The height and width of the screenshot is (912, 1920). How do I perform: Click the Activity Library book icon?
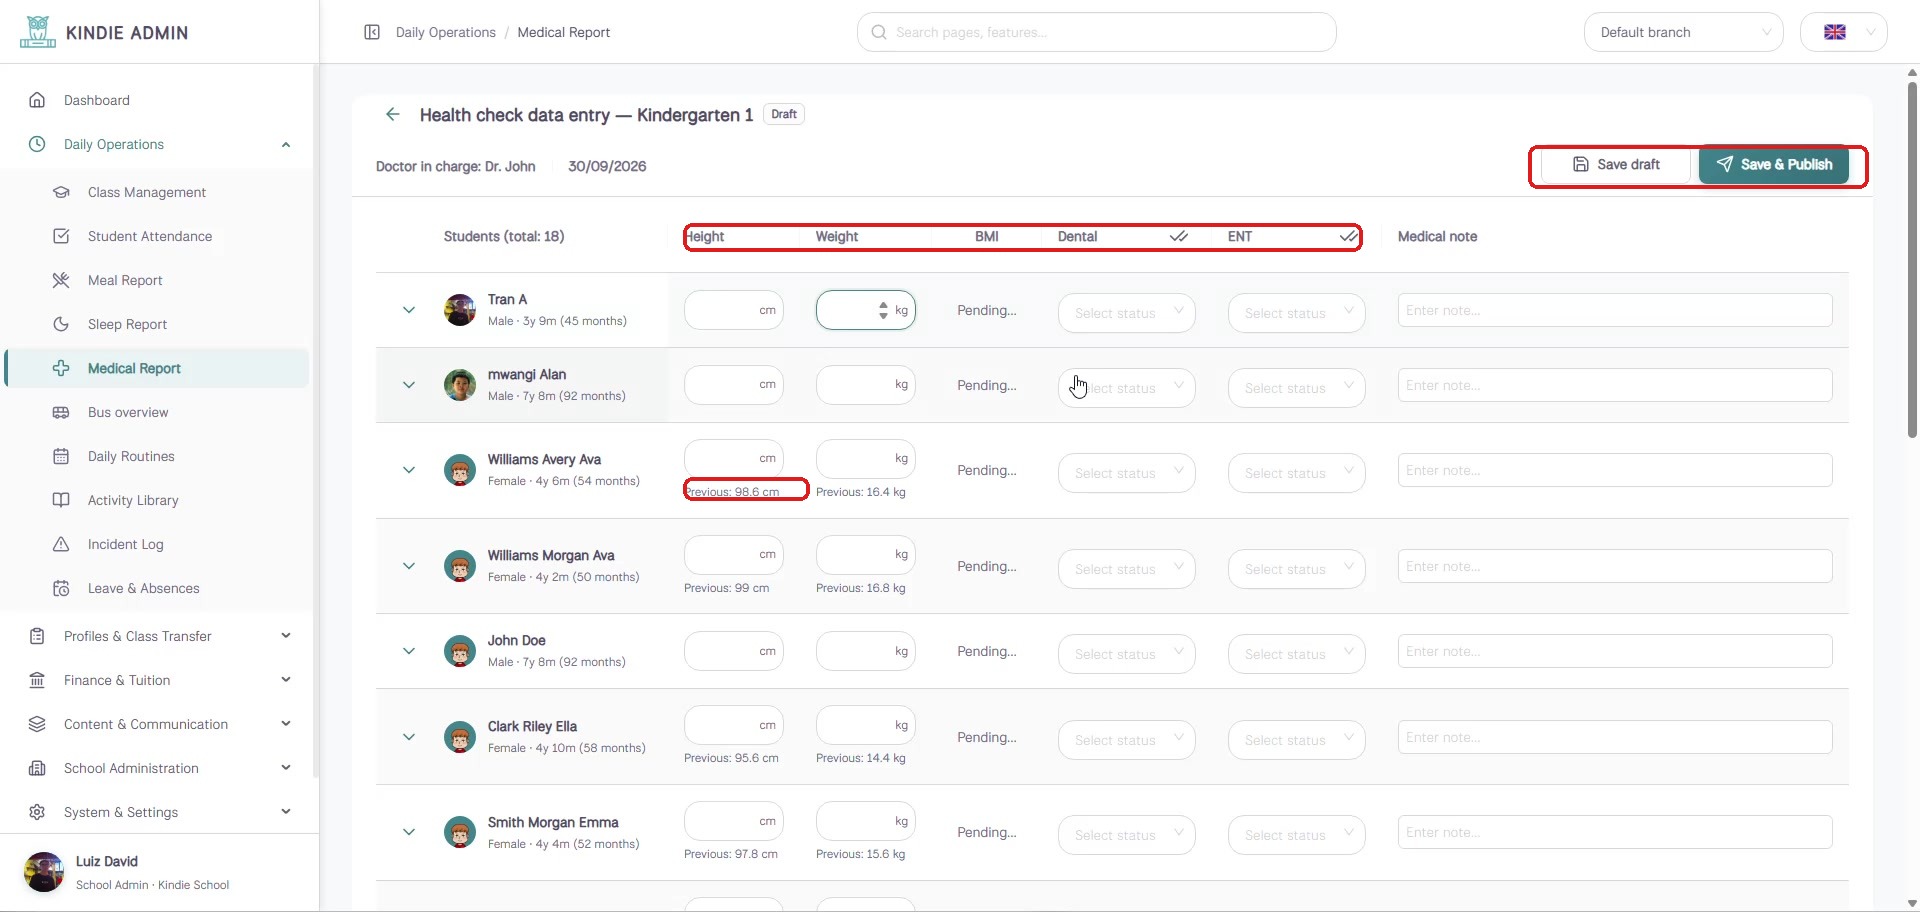click(61, 500)
